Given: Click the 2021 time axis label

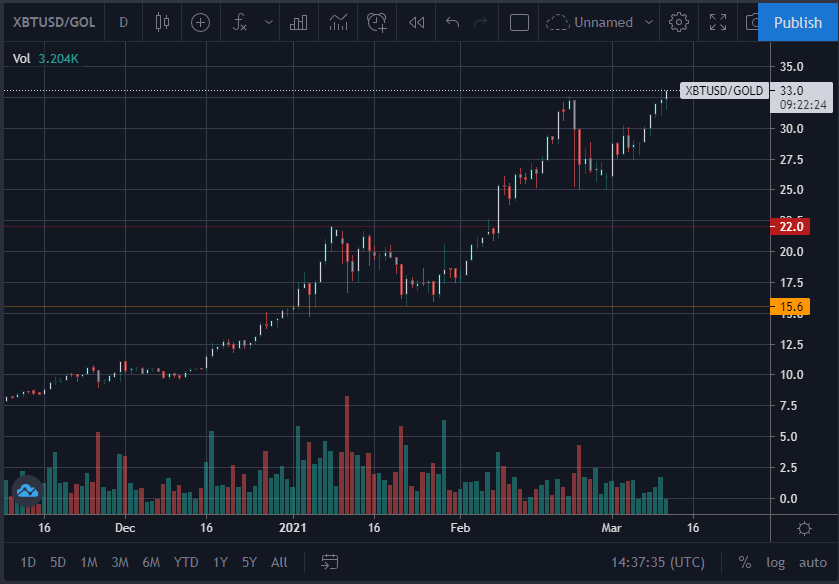Looking at the screenshot, I should (x=293, y=528).
